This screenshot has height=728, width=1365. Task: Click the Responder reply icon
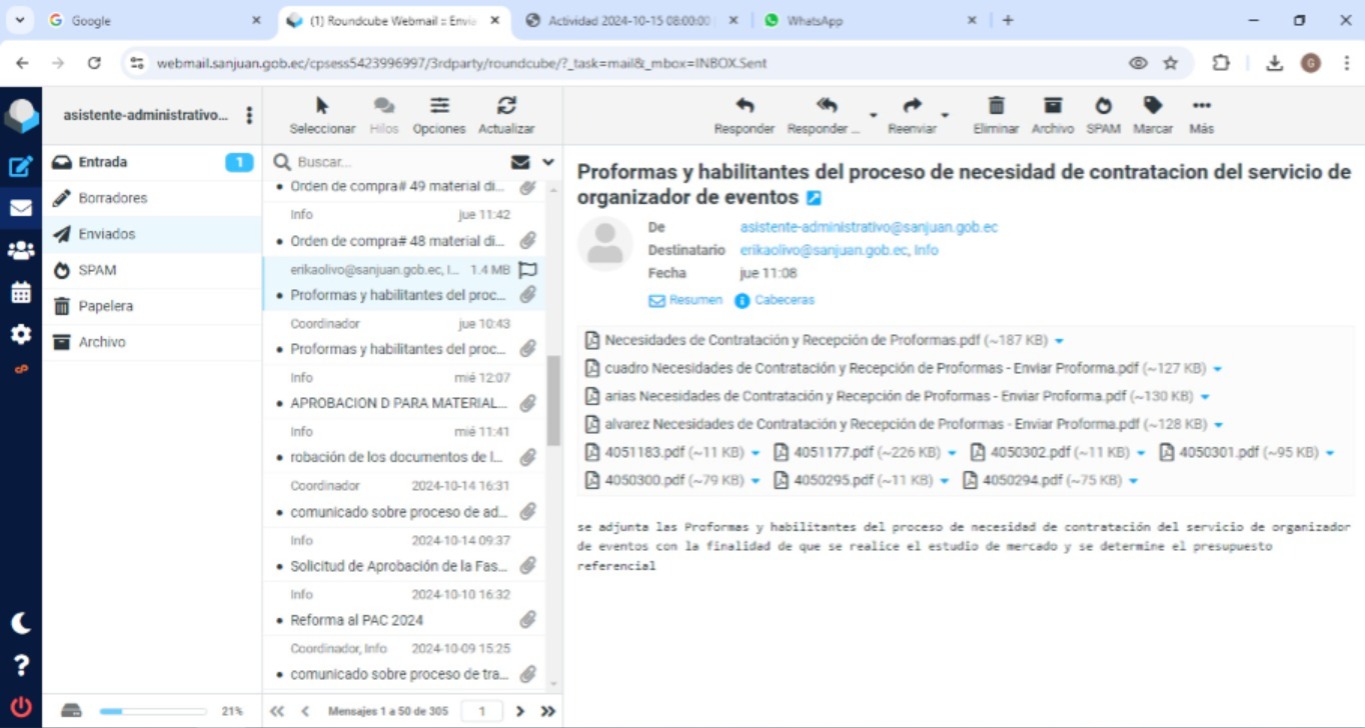coord(744,107)
